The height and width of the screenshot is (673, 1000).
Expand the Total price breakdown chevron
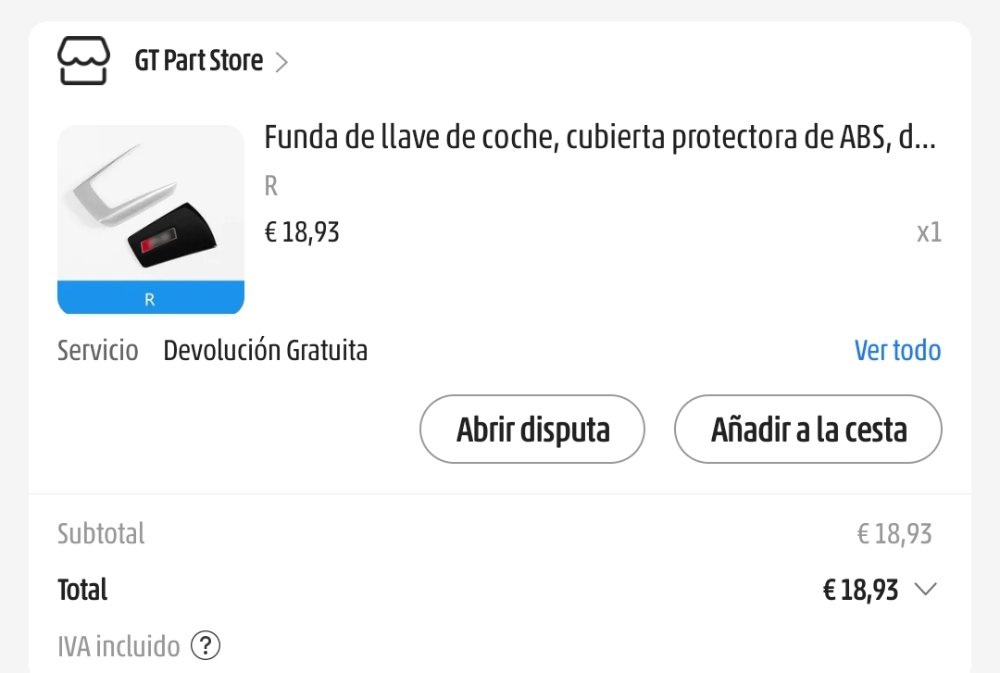(925, 589)
